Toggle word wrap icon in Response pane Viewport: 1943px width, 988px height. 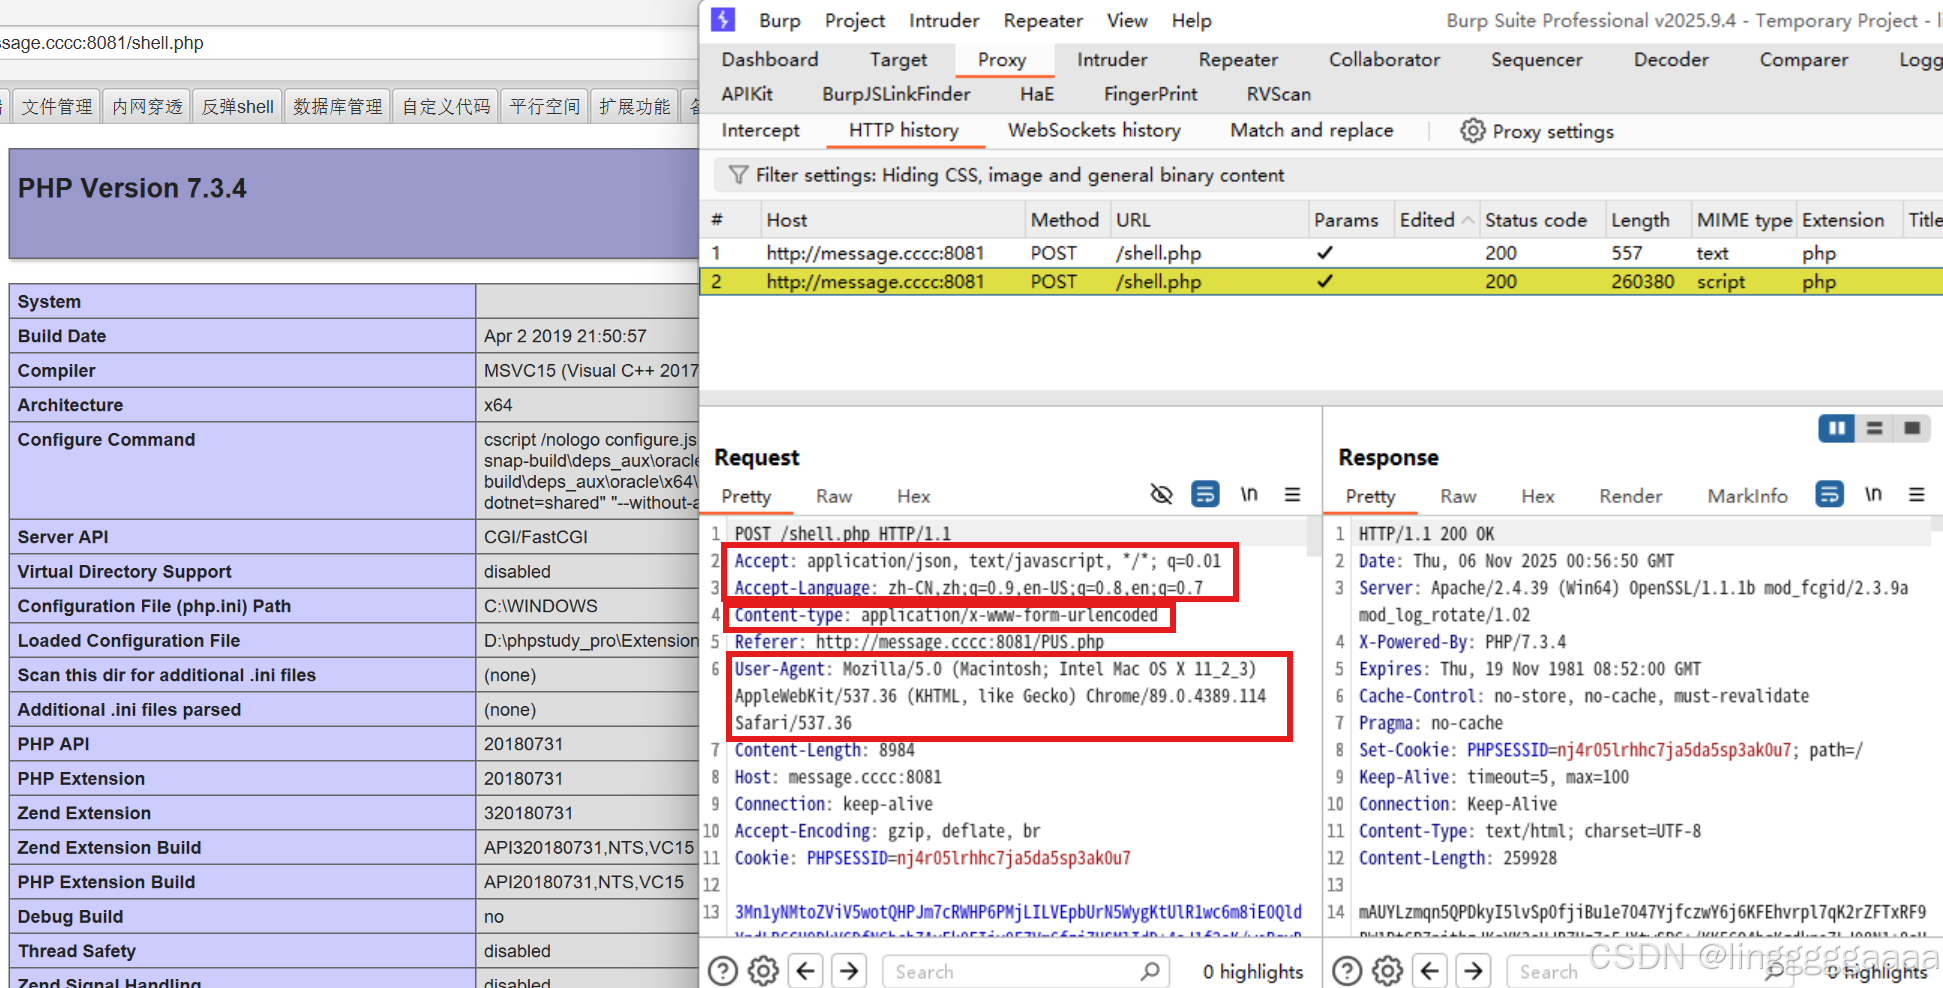click(x=1829, y=494)
